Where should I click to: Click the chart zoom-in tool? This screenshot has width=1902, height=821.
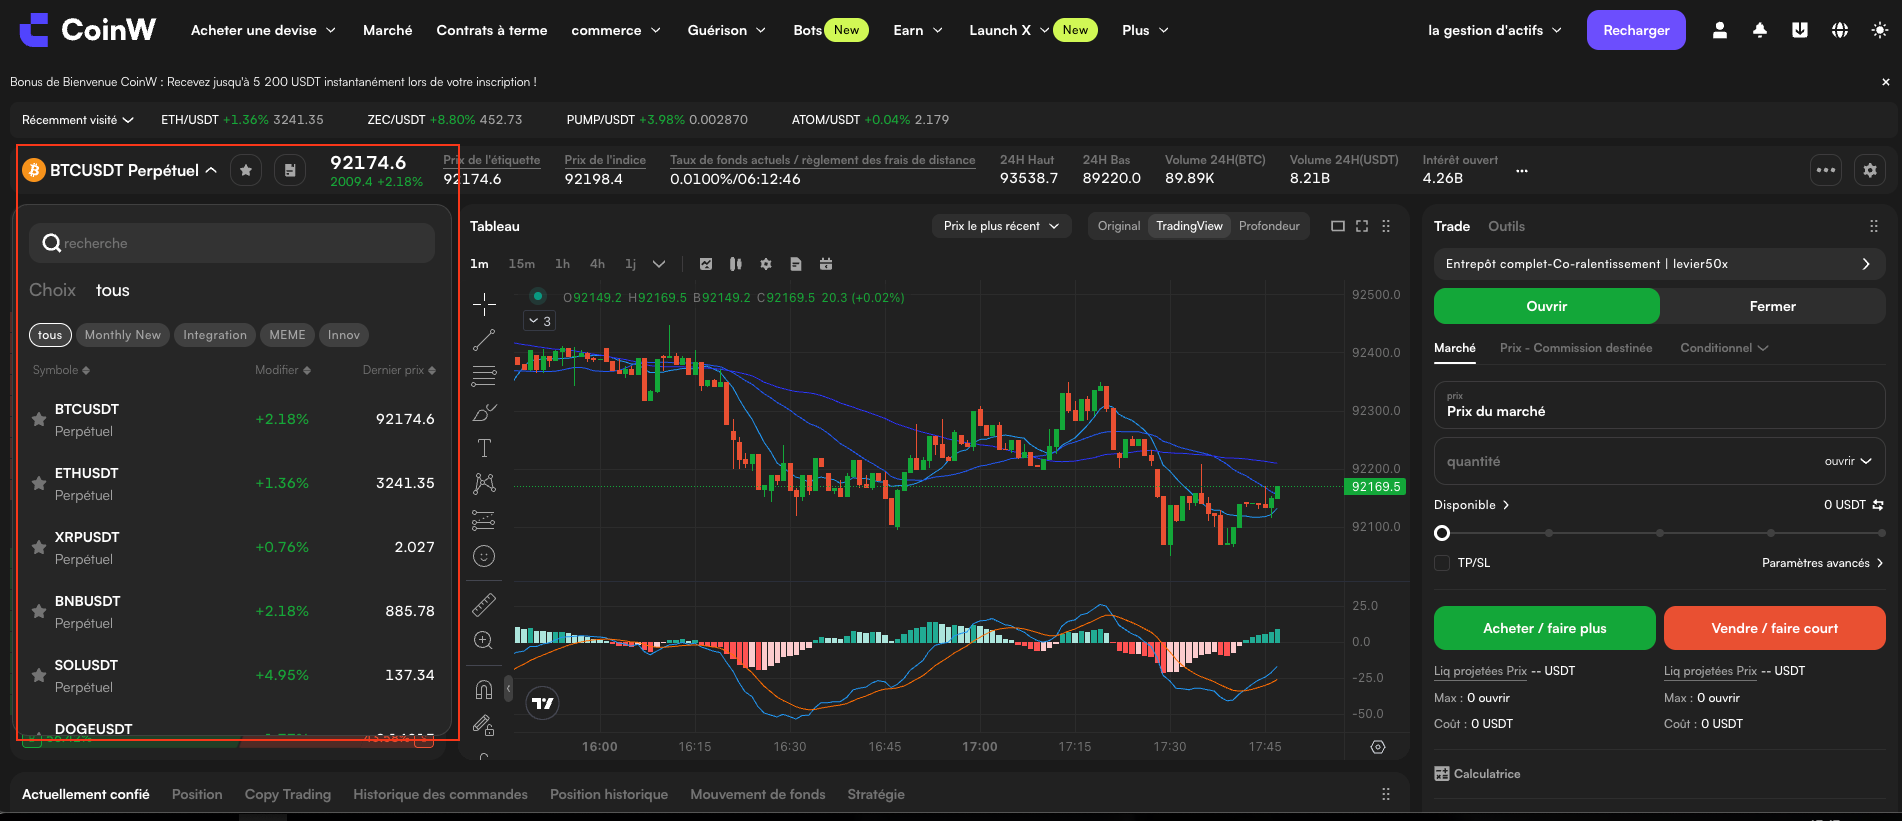pos(484,640)
